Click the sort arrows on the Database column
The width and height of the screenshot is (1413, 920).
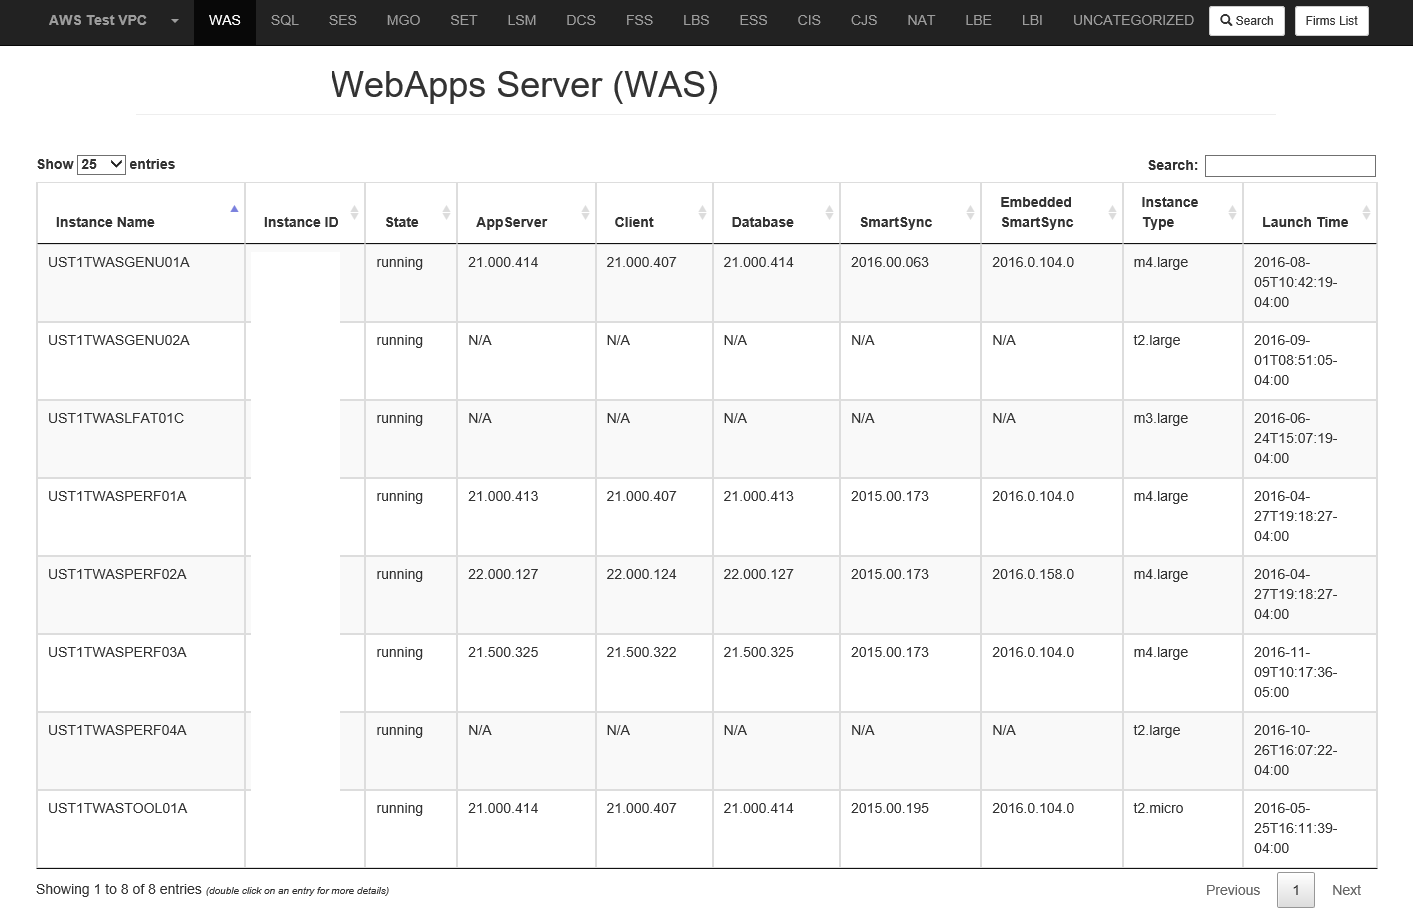coord(829,211)
